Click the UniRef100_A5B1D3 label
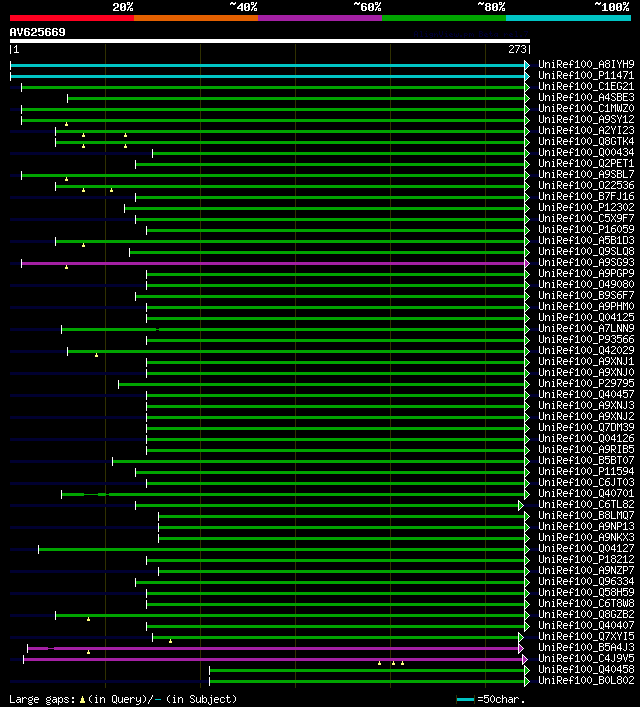Viewport: 640px width, 707px height. pyautogui.click(x=586, y=240)
